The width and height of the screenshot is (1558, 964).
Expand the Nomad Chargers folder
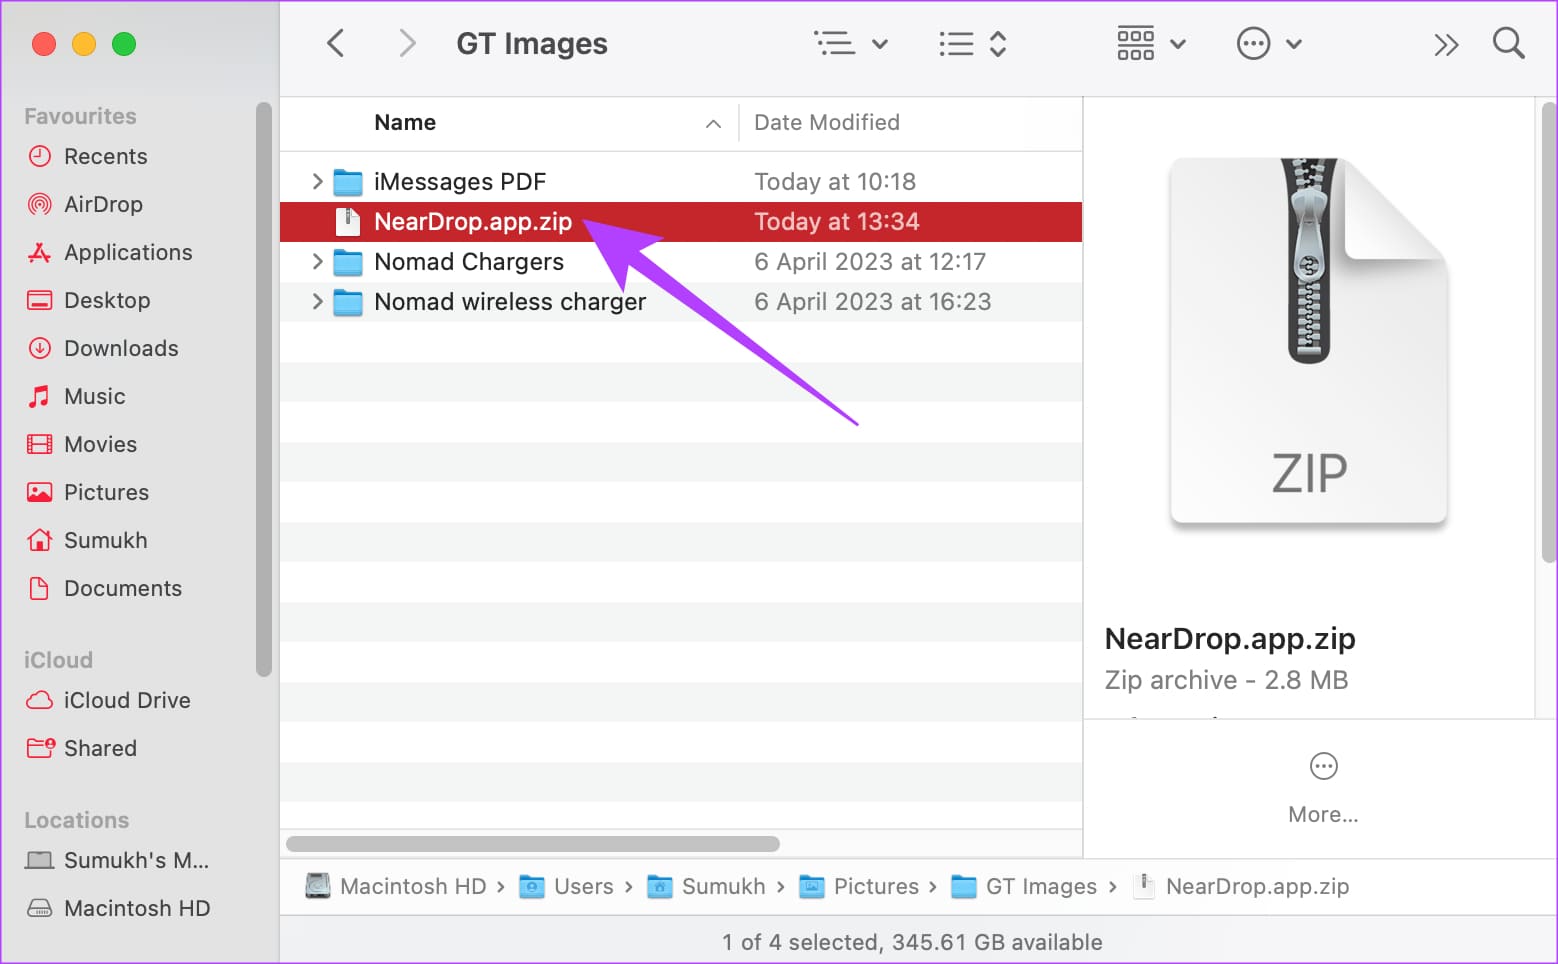317,261
